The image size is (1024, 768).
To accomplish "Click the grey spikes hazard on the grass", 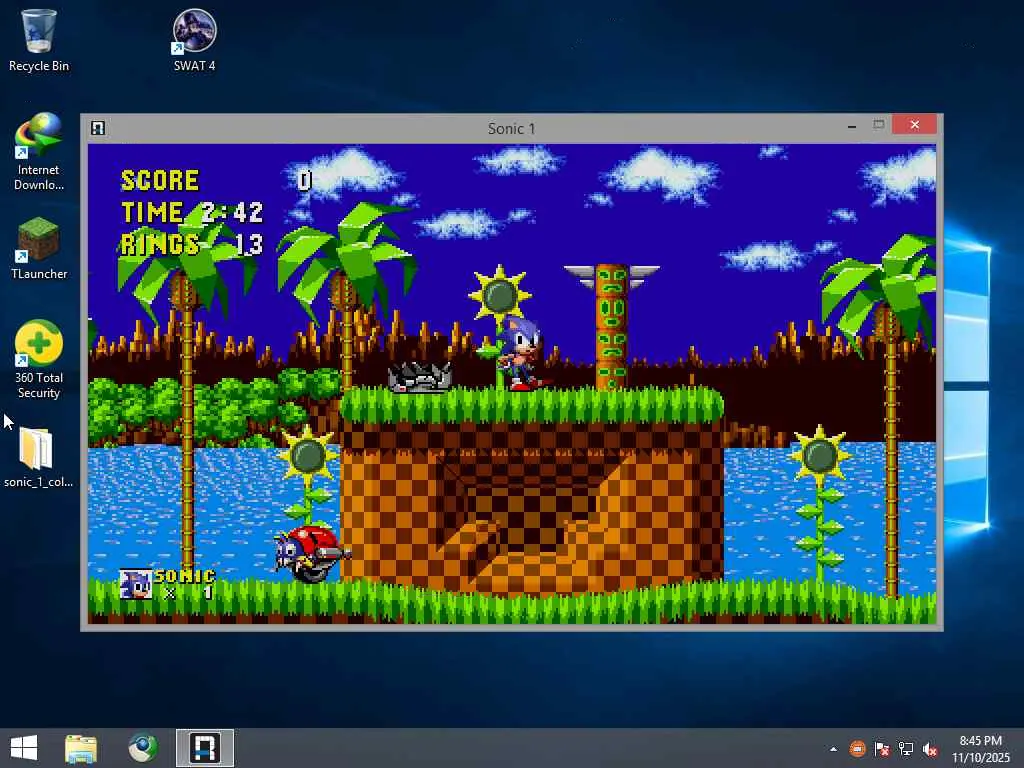I will click(x=420, y=377).
